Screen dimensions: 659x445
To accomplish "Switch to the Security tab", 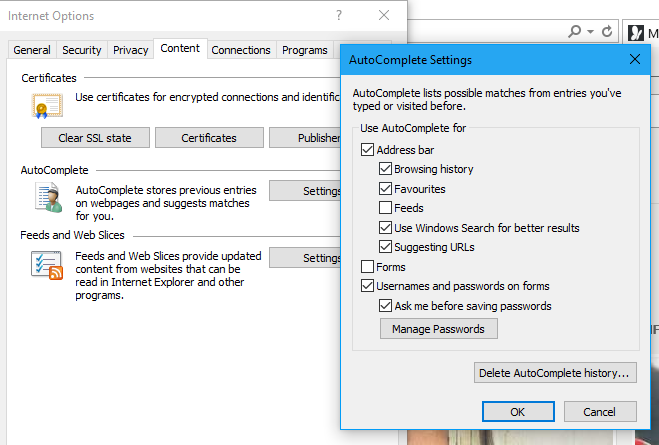I will pos(82,50).
